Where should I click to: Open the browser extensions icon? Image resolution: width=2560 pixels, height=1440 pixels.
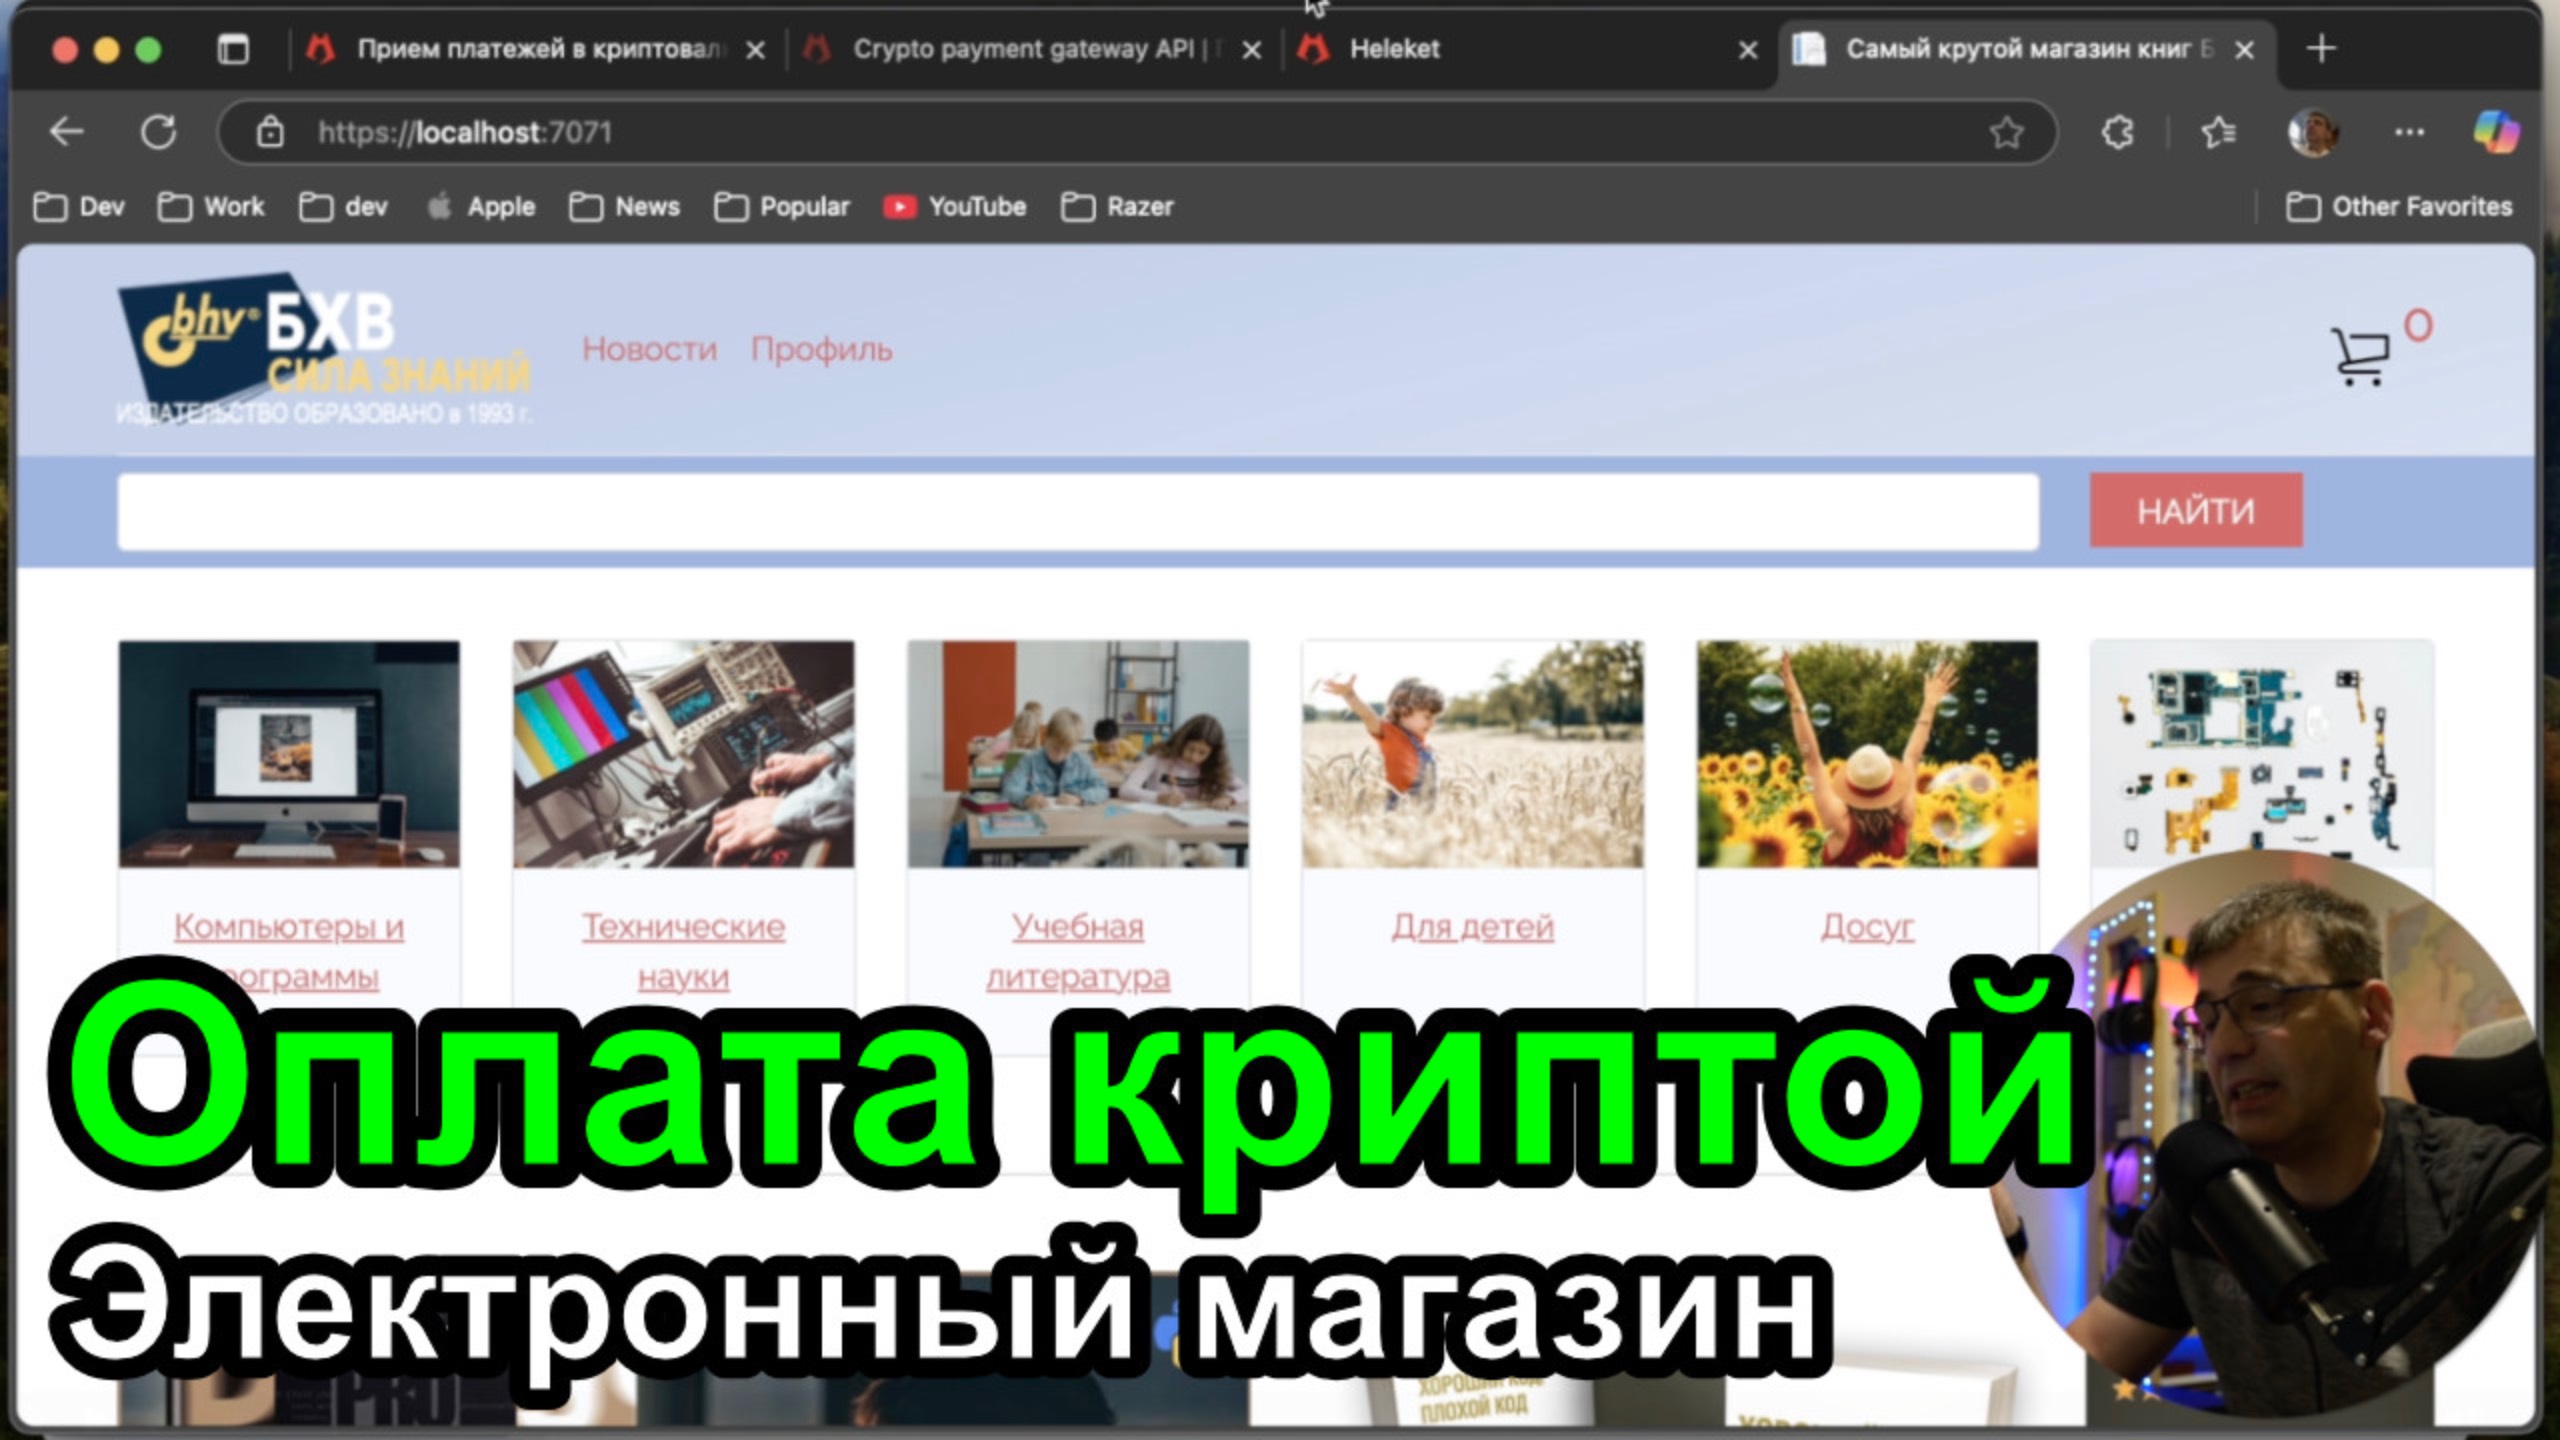(2117, 132)
